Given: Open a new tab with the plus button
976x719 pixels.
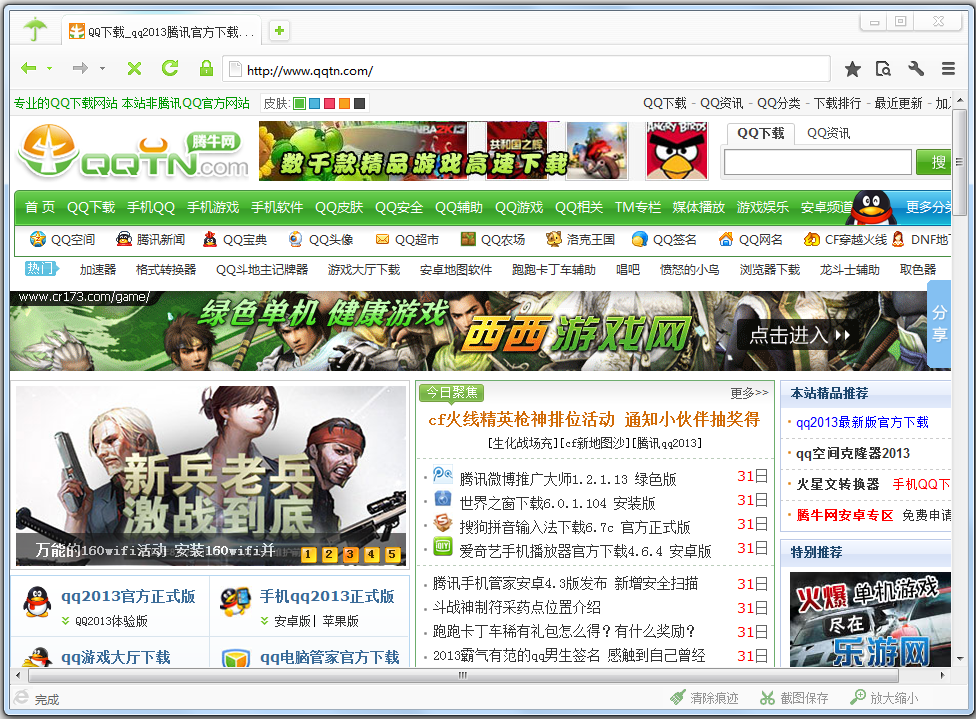Looking at the screenshot, I should tap(279, 31).
